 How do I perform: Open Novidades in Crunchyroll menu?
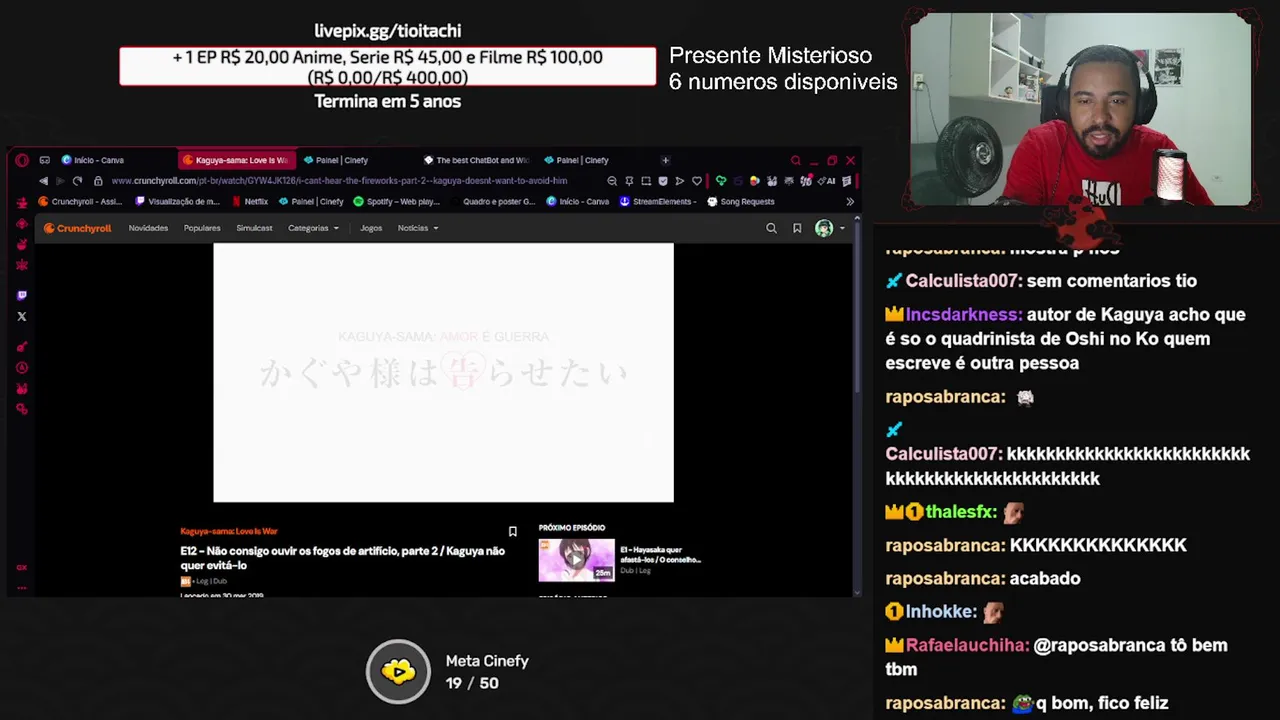click(x=148, y=228)
